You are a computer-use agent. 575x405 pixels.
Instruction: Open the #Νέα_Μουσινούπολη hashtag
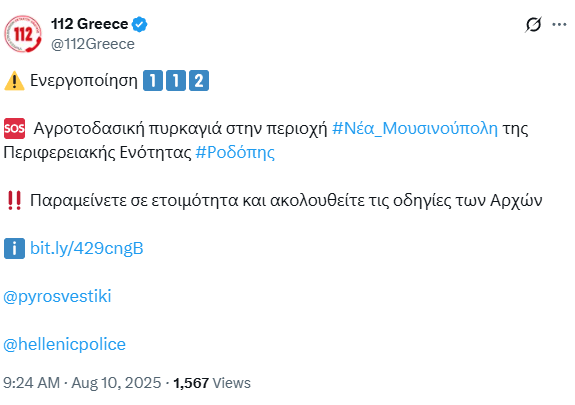coord(415,129)
